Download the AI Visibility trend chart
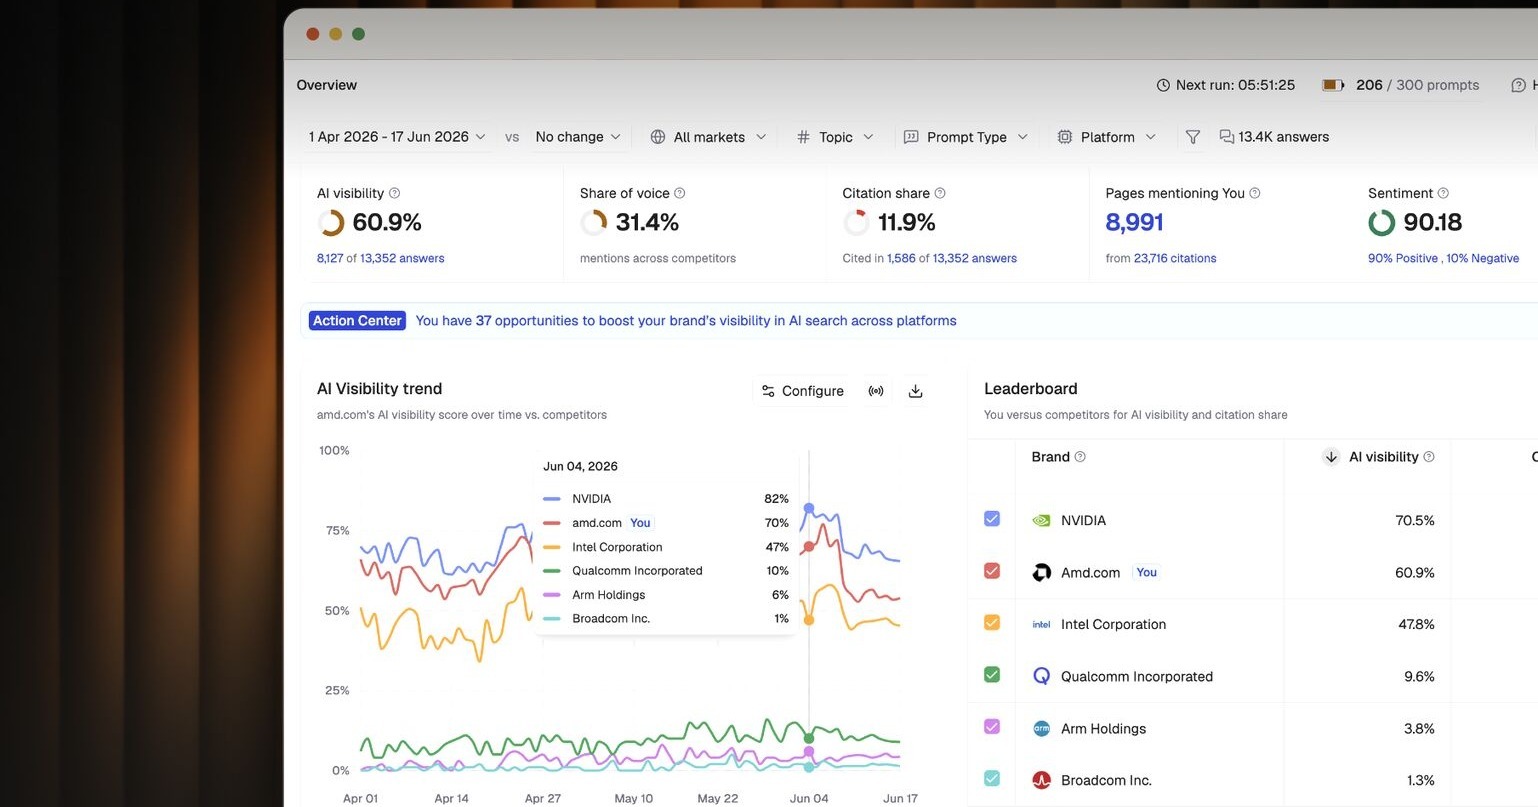The image size is (1538, 807). pyautogui.click(x=915, y=391)
